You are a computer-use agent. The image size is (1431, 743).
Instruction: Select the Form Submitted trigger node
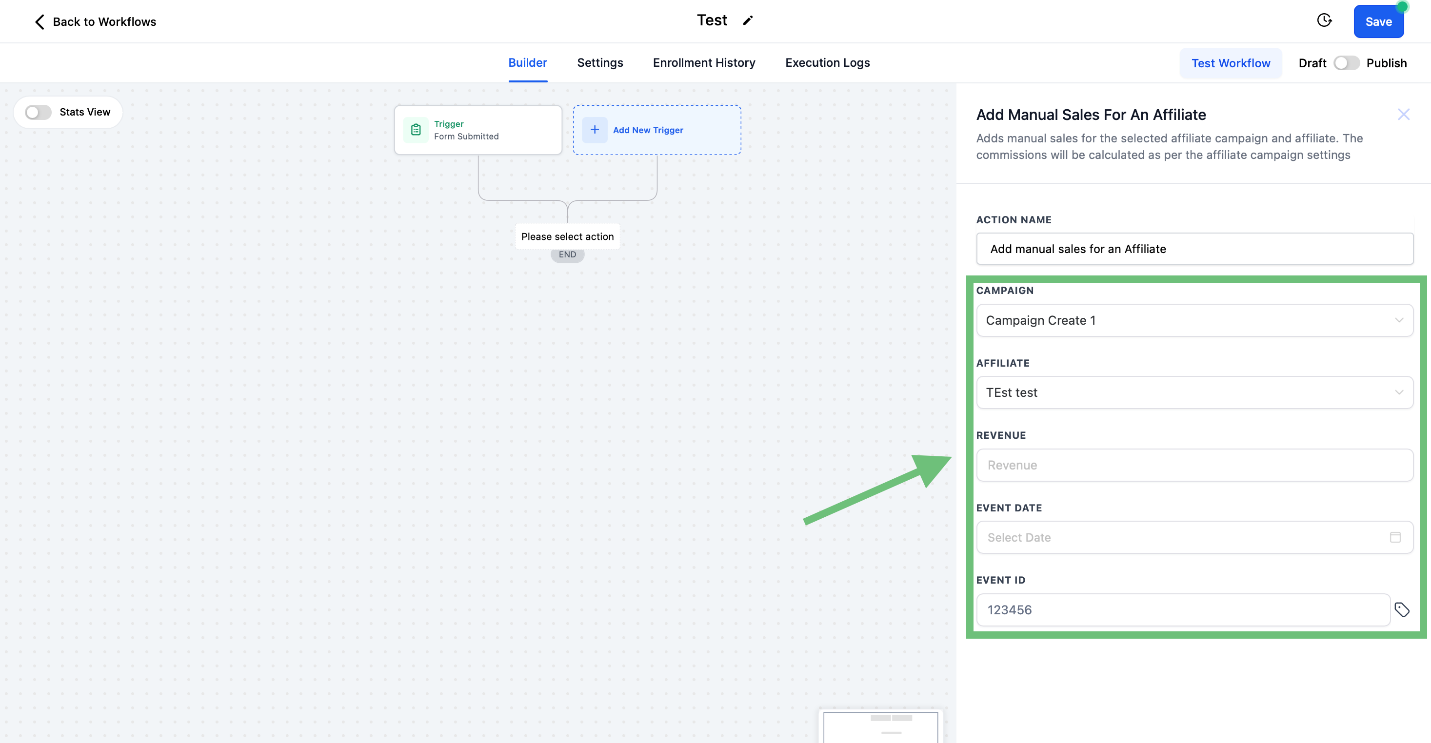click(x=478, y=130)
